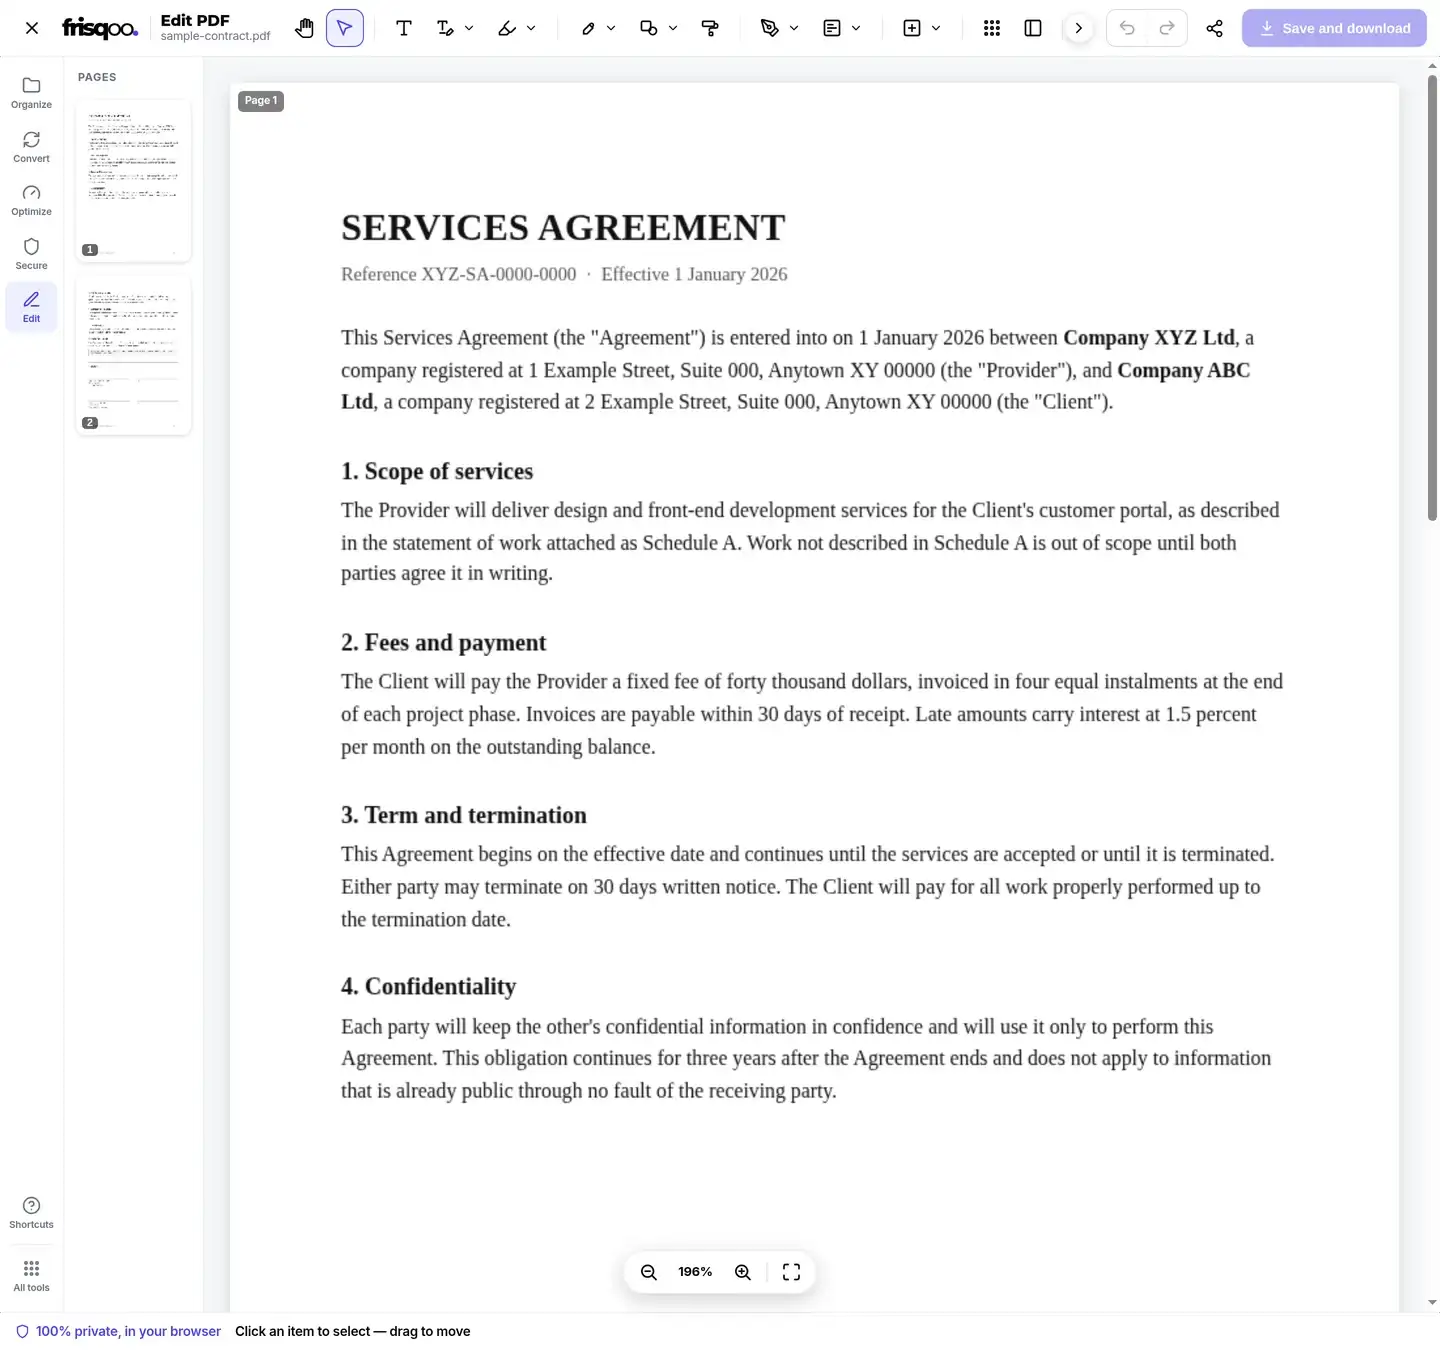Pick the edit text tool icon
Viewport: 1440px width, 1350px height.
[446, 28]
